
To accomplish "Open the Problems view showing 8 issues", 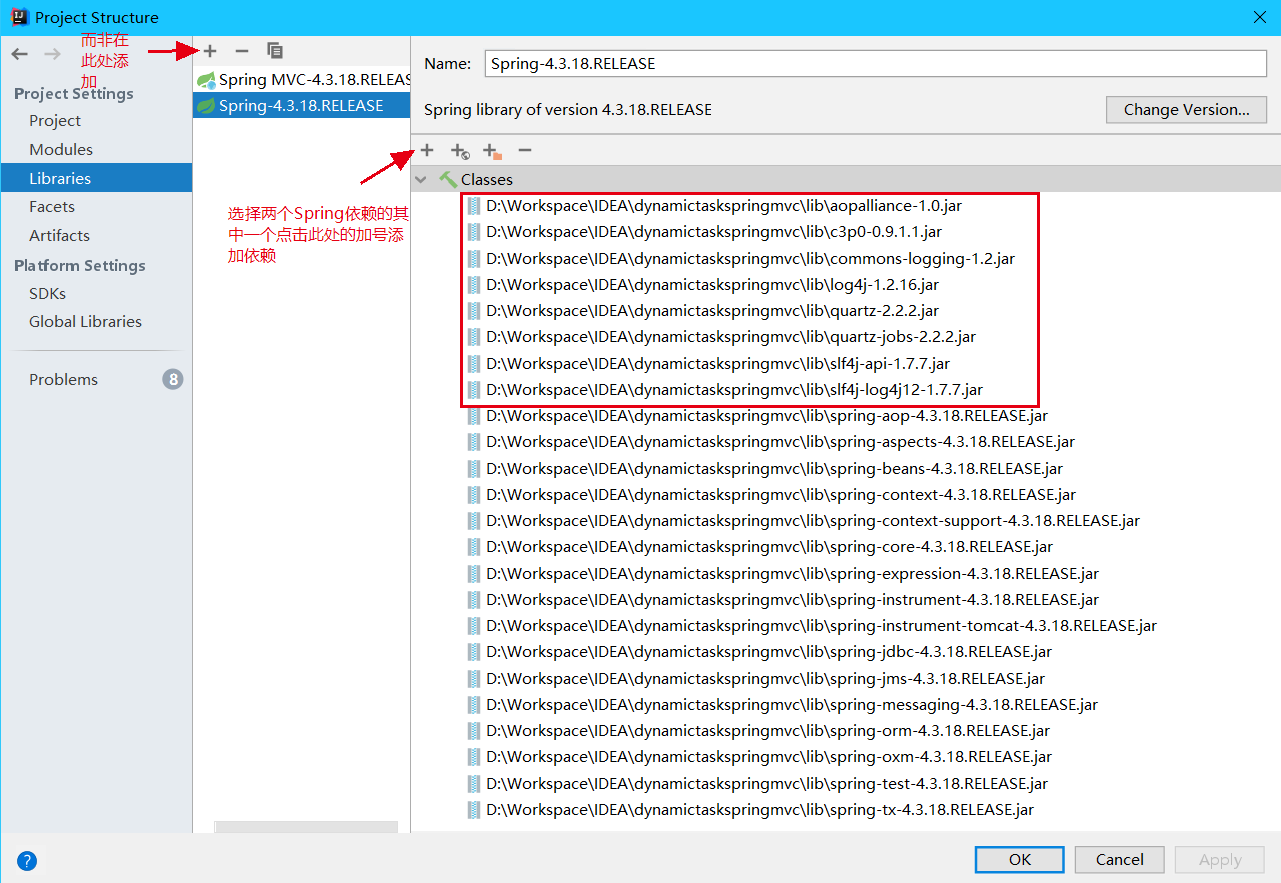I will 63,379.
